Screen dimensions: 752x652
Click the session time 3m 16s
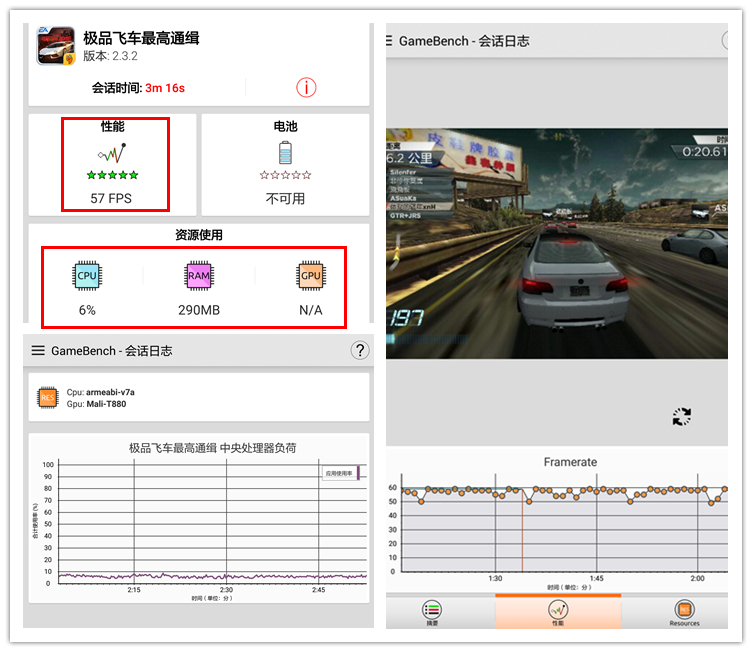(x=165, y=88)
